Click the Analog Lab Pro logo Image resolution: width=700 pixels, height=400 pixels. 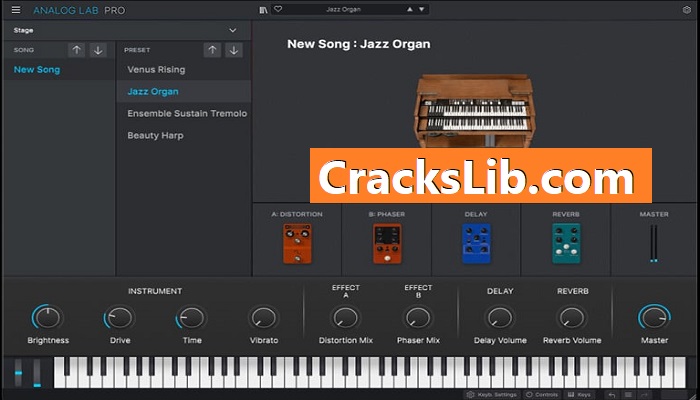[x=79, y=10]
